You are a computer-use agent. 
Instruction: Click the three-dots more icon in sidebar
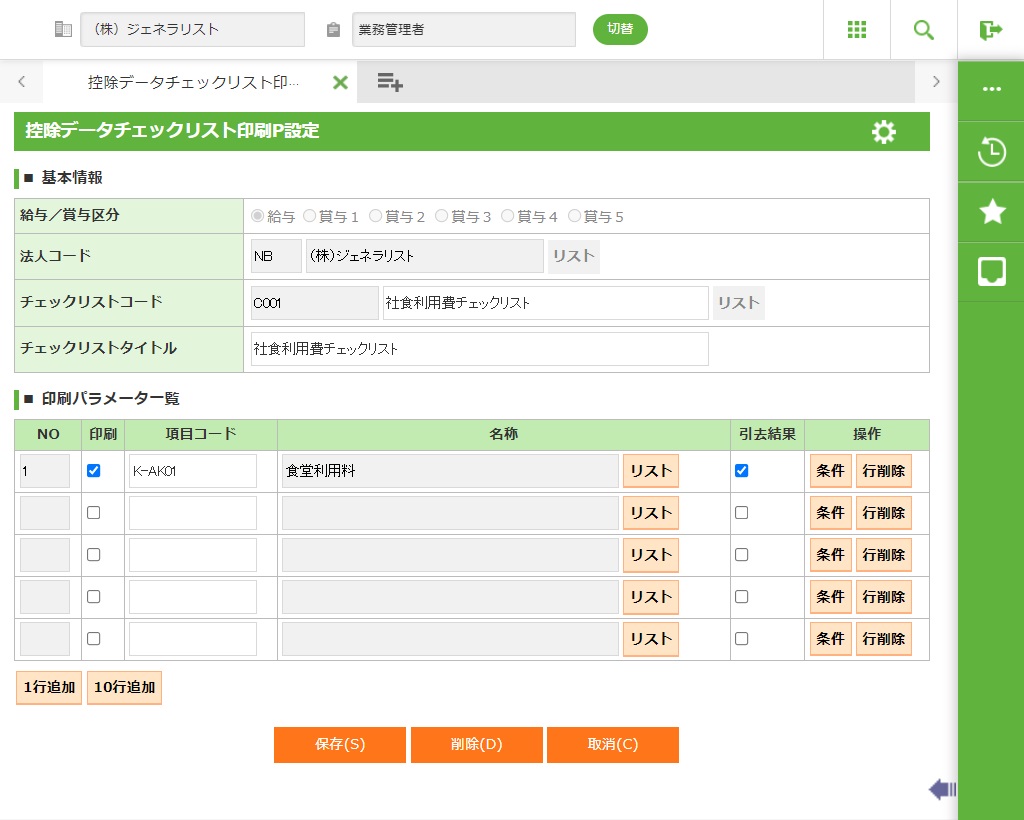[x=991, y=89]
